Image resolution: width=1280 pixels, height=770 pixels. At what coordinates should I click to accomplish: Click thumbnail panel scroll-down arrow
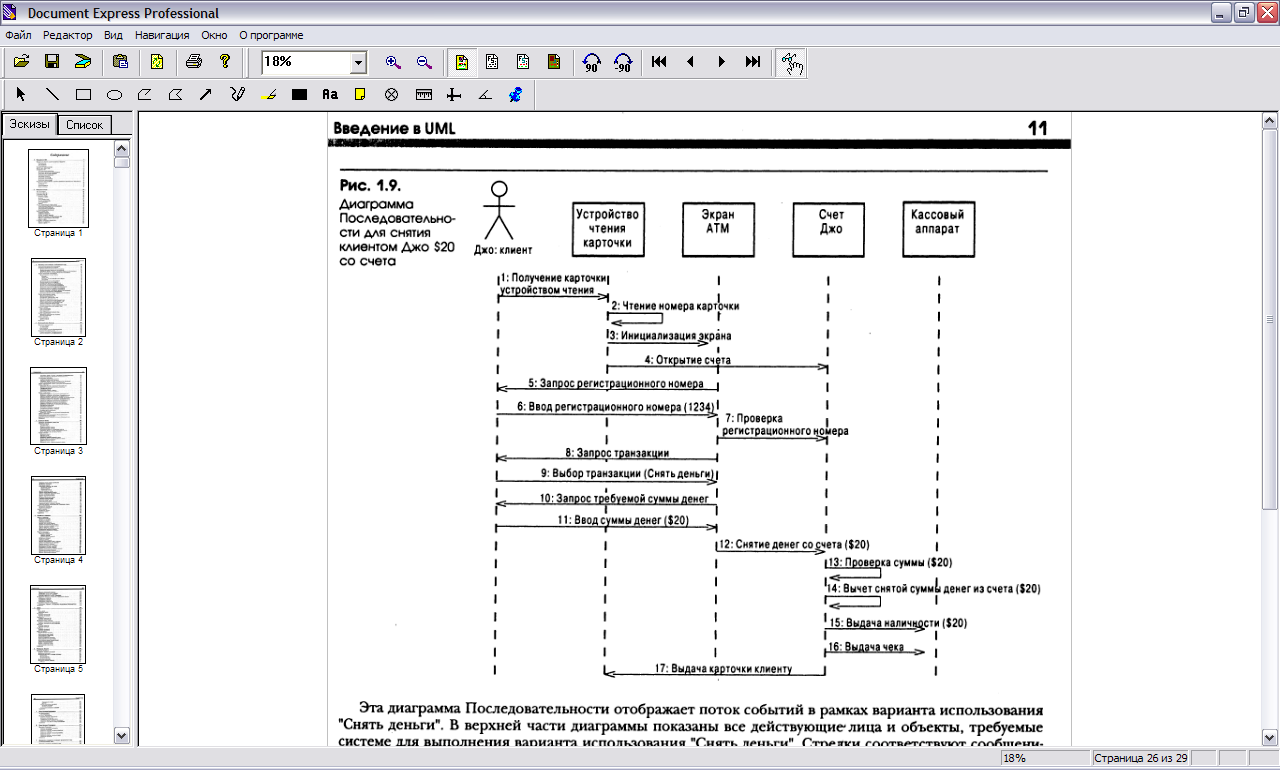pyautogui.click(x=122, y=736)
